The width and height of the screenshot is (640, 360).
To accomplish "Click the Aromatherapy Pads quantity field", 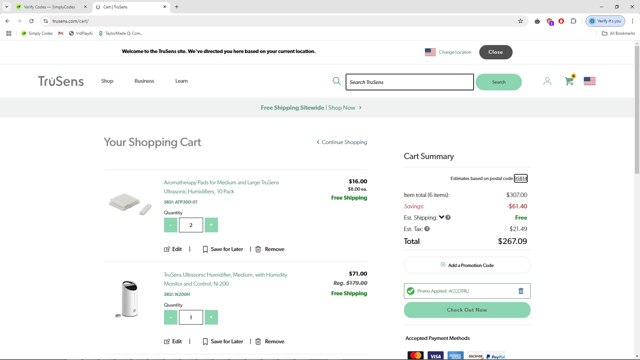I will pyautogui.click(x=191, y=225).
